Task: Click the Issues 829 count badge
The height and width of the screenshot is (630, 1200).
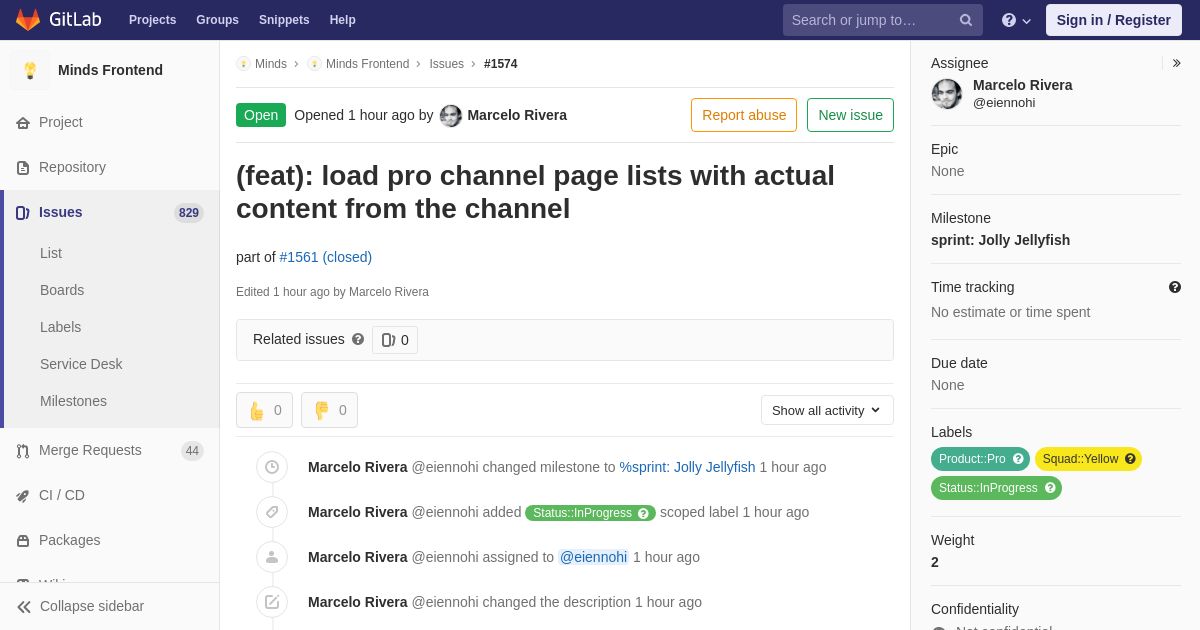Action: click(x=188, y=213)
